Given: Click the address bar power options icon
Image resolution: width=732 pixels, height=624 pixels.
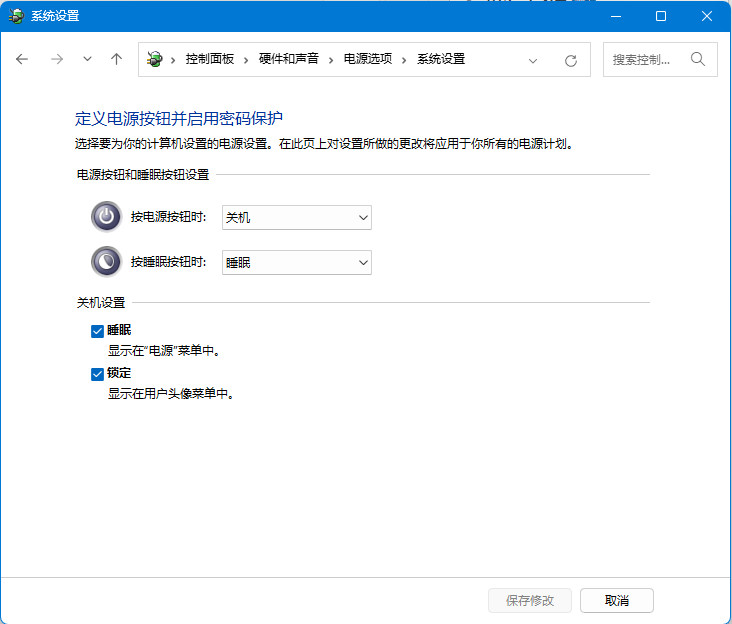Looking at the screenshot, I should (155, 59).
